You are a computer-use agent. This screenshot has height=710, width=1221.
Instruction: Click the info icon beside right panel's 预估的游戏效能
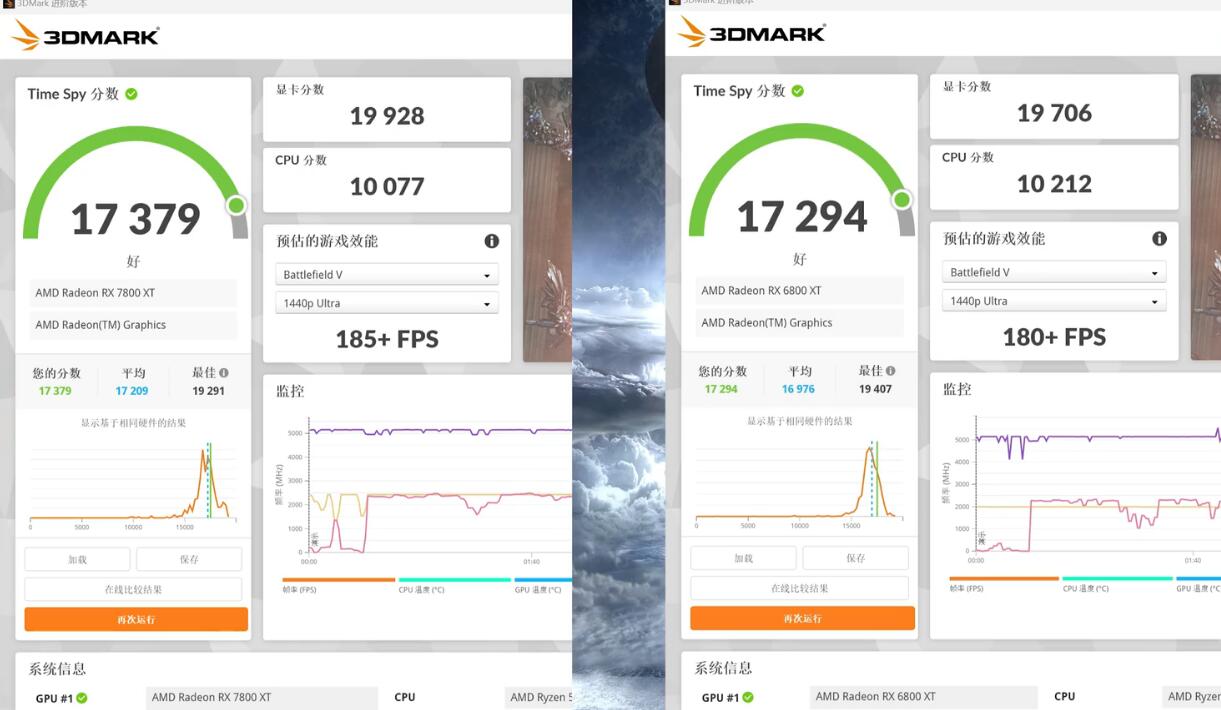click(1159, 238)
